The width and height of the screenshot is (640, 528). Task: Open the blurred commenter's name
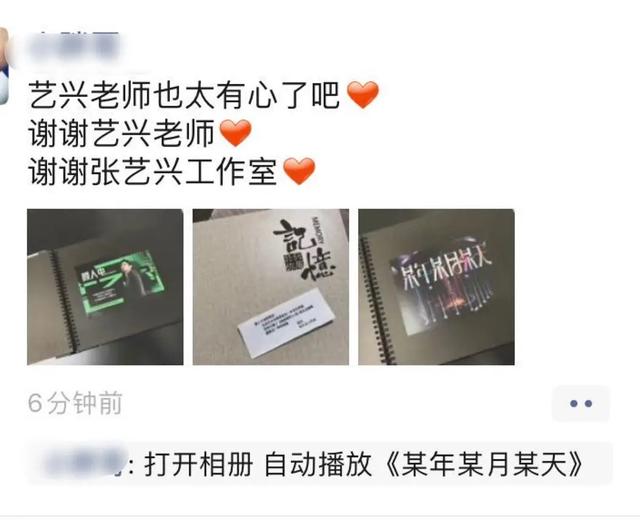(x=84, y=464)
